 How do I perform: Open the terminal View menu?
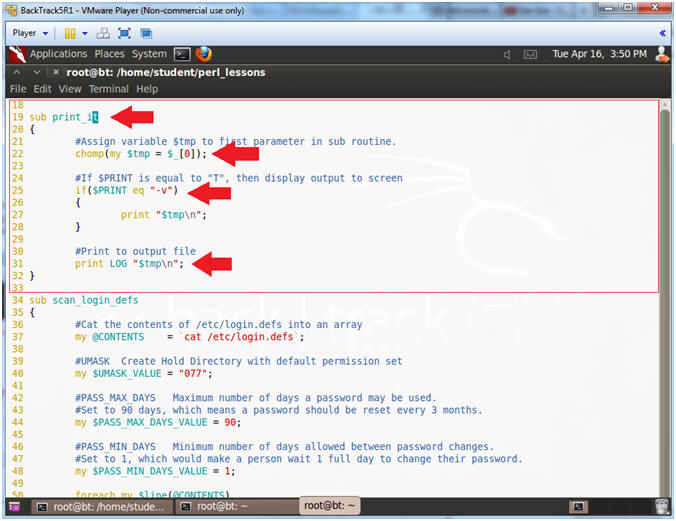click(x=70, y=89)
